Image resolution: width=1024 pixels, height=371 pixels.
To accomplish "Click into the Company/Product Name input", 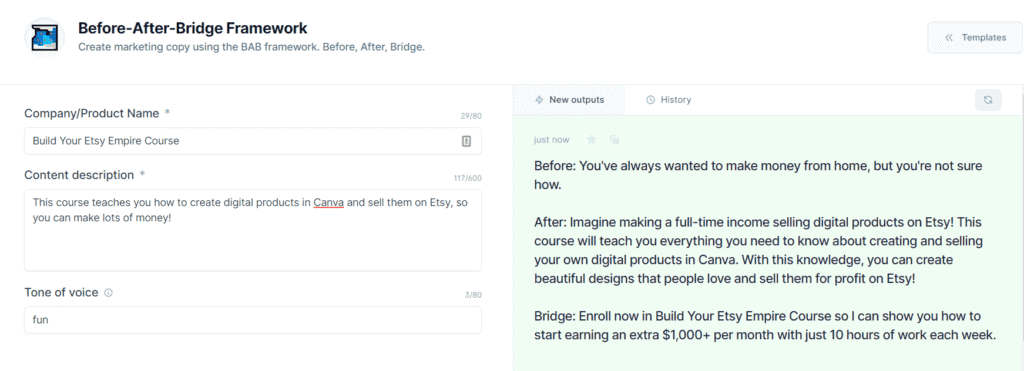I will coord(253,140).
